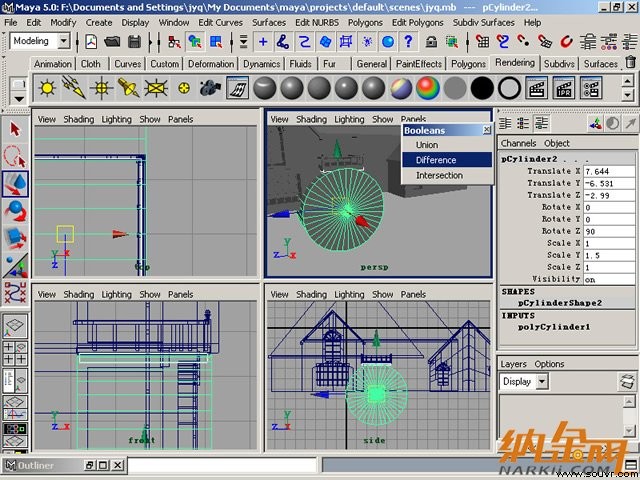Toggle the magnet snap icon
This screenshot has width=640, height=480.
(566, 42)
